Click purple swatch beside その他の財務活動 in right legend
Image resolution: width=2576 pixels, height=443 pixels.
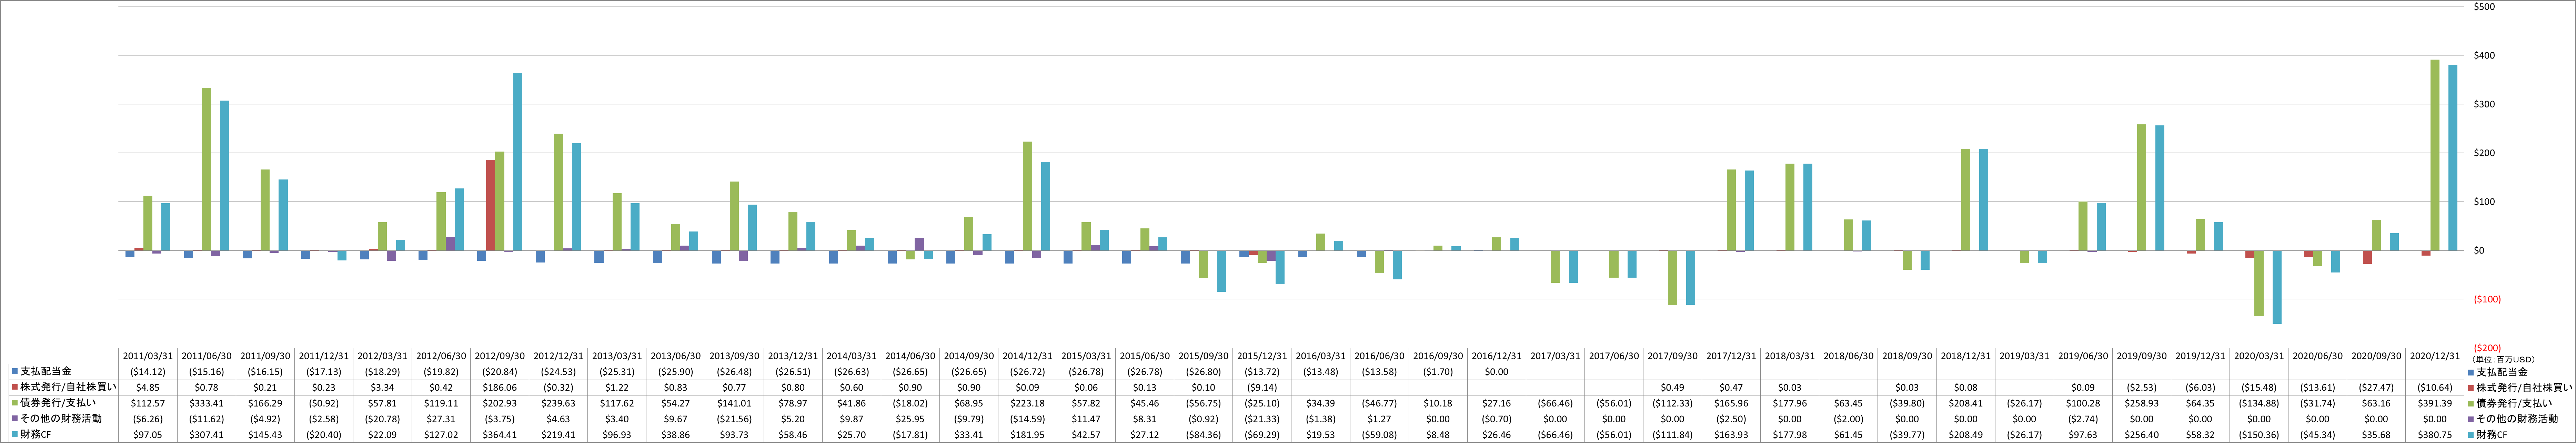click(2470, 419)
